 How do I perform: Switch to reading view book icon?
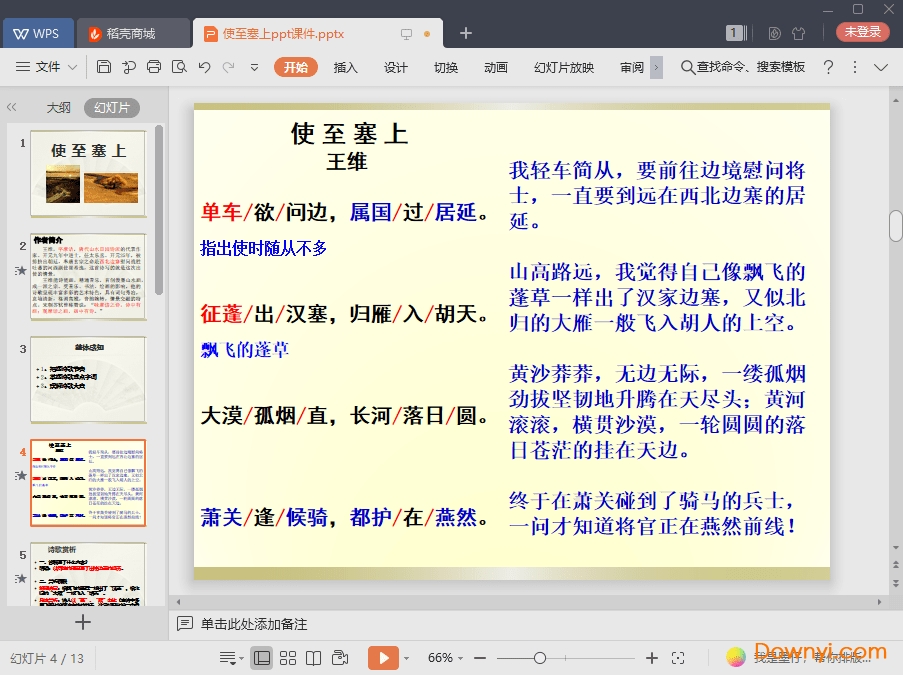pos(313,658)
